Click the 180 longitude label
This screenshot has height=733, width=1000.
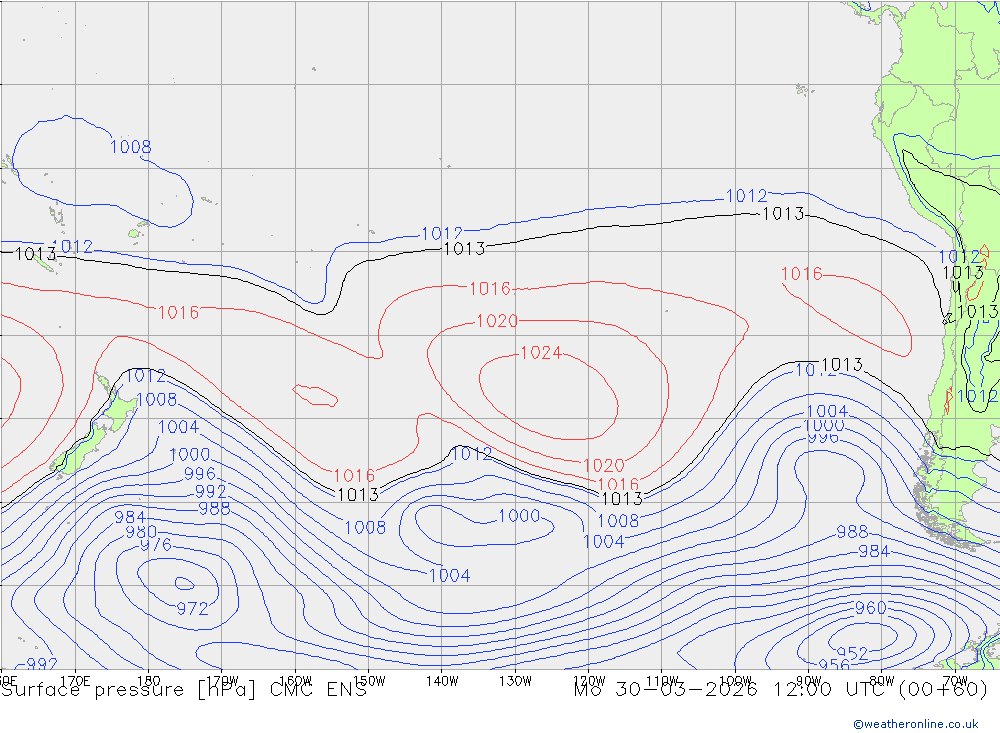148,679
